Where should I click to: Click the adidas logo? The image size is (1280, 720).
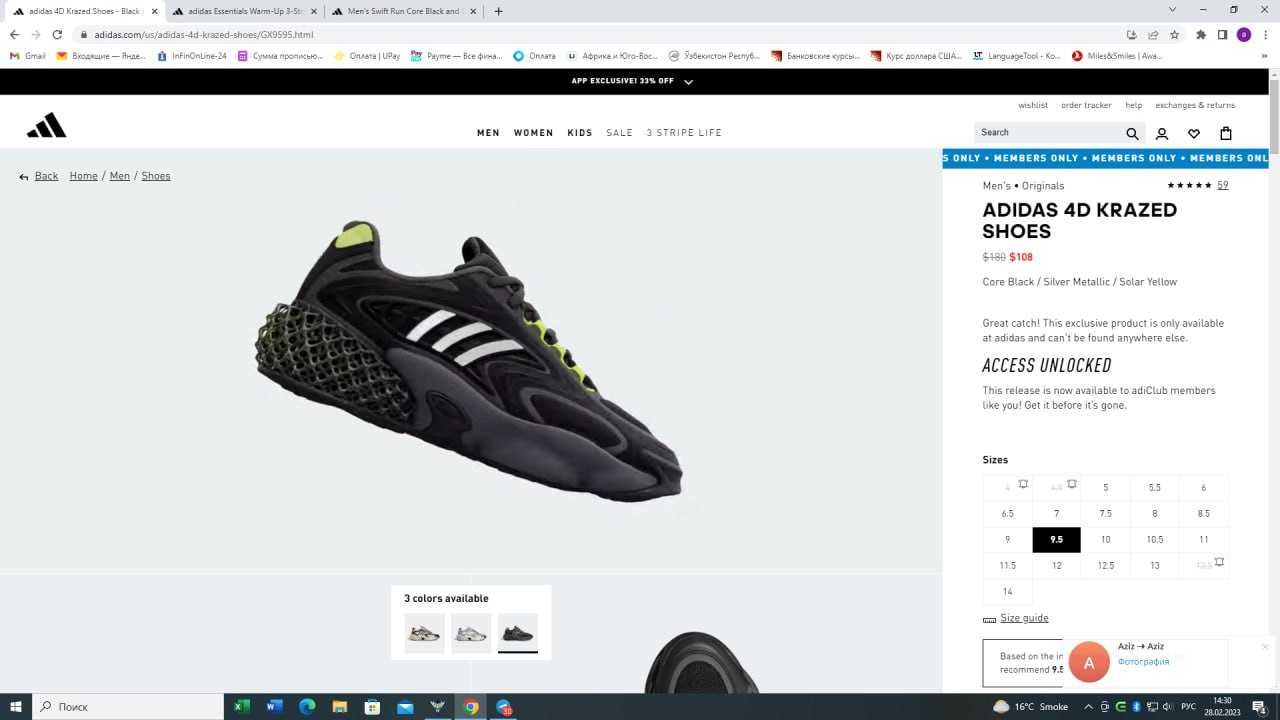coord(46,125)
